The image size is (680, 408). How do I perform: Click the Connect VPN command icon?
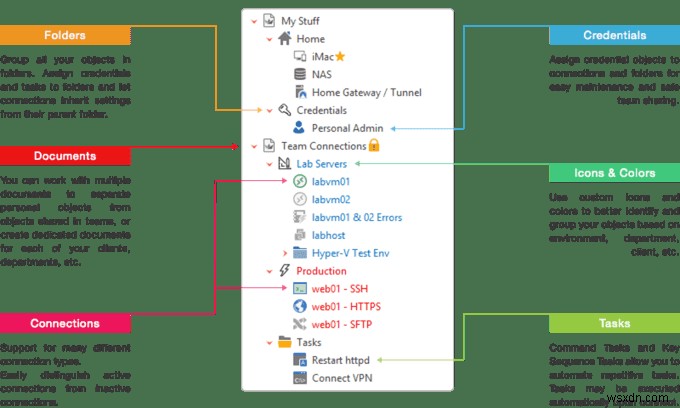(300, 378)
